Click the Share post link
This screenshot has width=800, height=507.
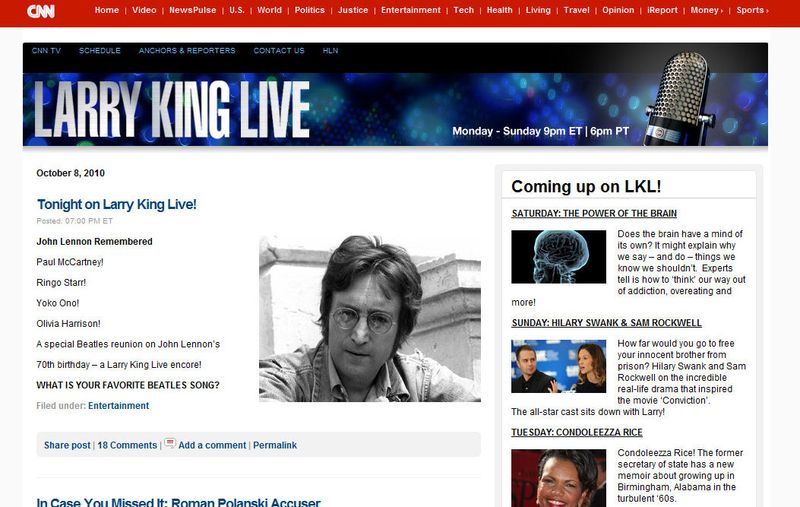point(67,445)
